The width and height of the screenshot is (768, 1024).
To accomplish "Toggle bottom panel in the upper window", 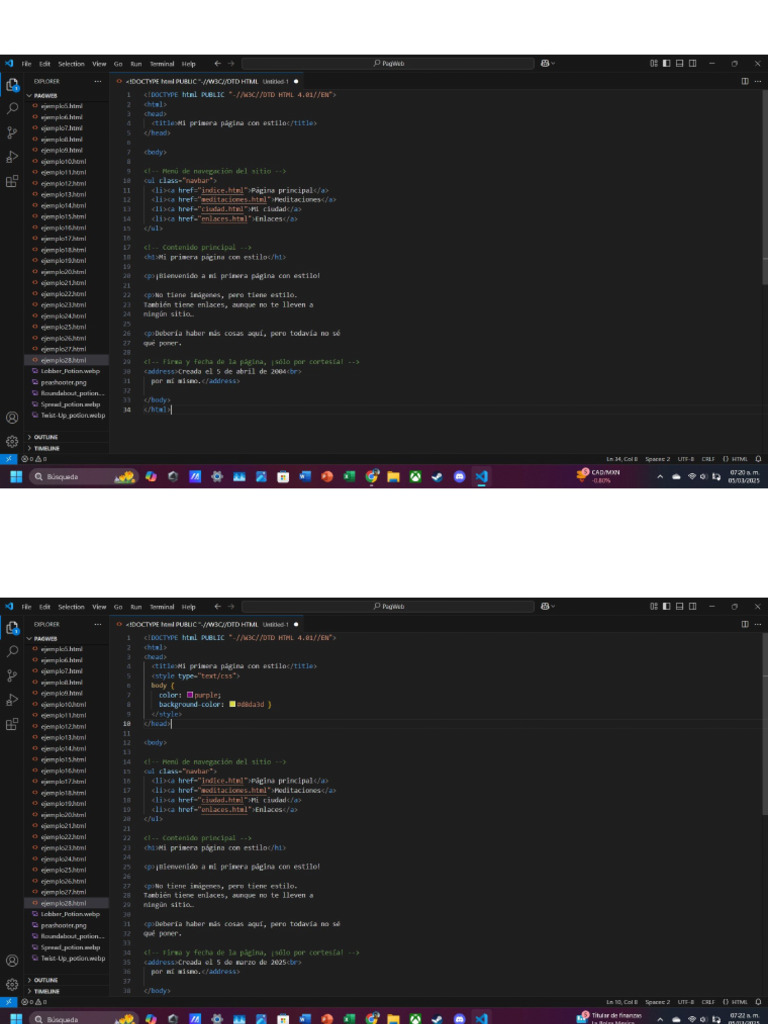I will [x=679, y=63].
